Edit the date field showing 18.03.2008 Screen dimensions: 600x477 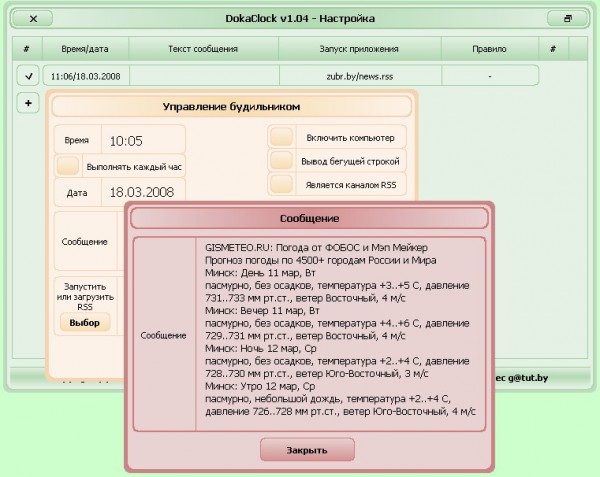tap(143, 192)
